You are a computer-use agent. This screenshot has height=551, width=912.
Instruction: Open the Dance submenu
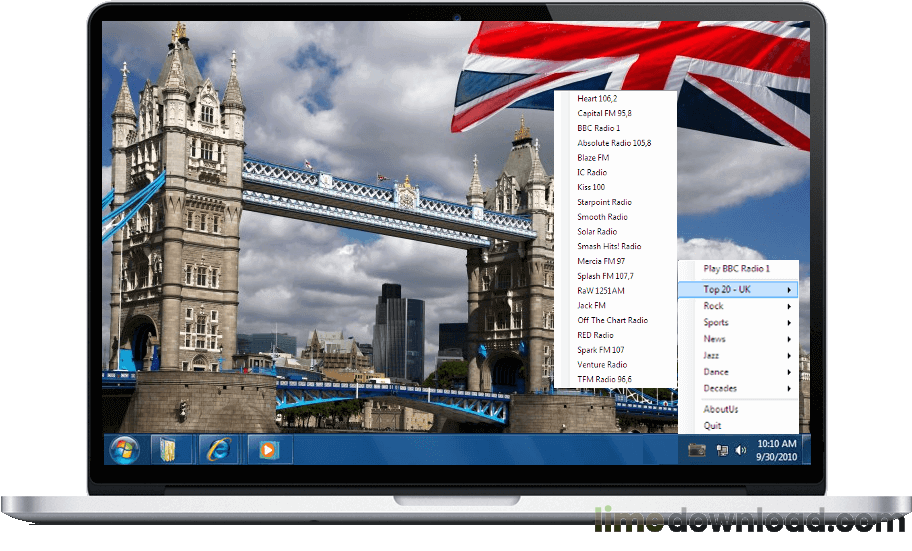click(x=738, y=372)
